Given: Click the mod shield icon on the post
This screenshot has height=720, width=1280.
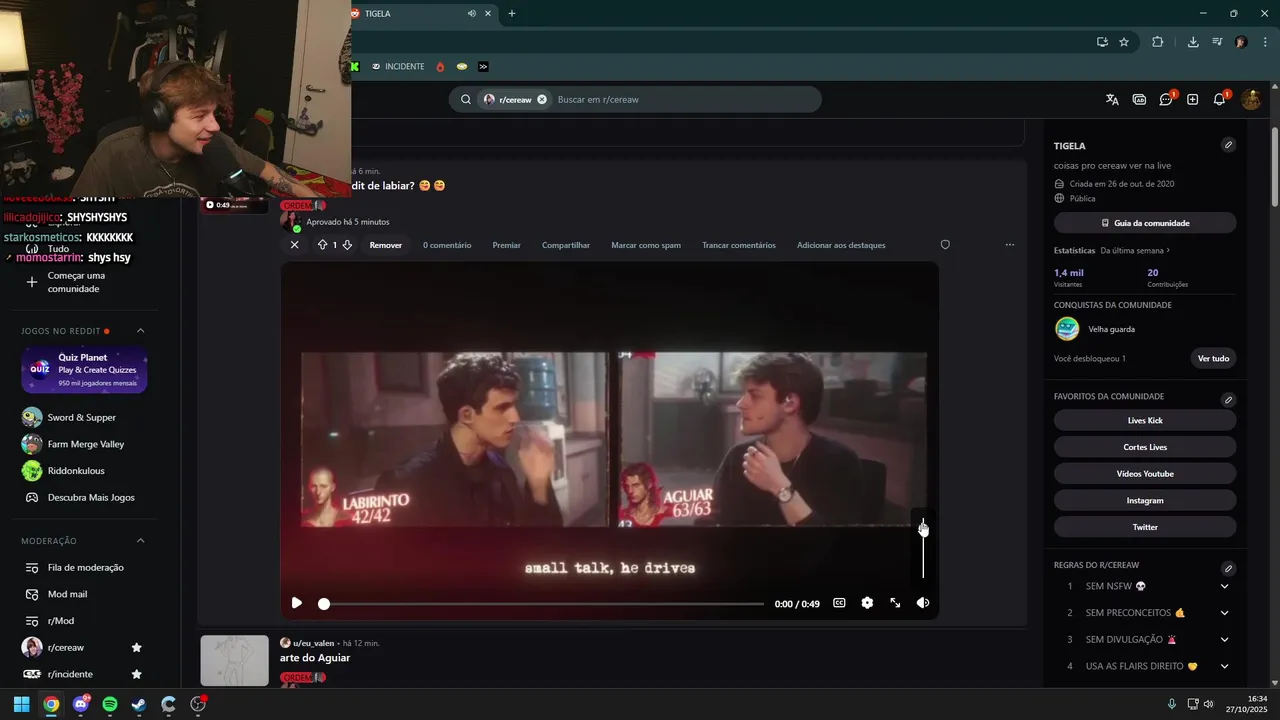Looking at the screenshot, I should tap(945, 245).
